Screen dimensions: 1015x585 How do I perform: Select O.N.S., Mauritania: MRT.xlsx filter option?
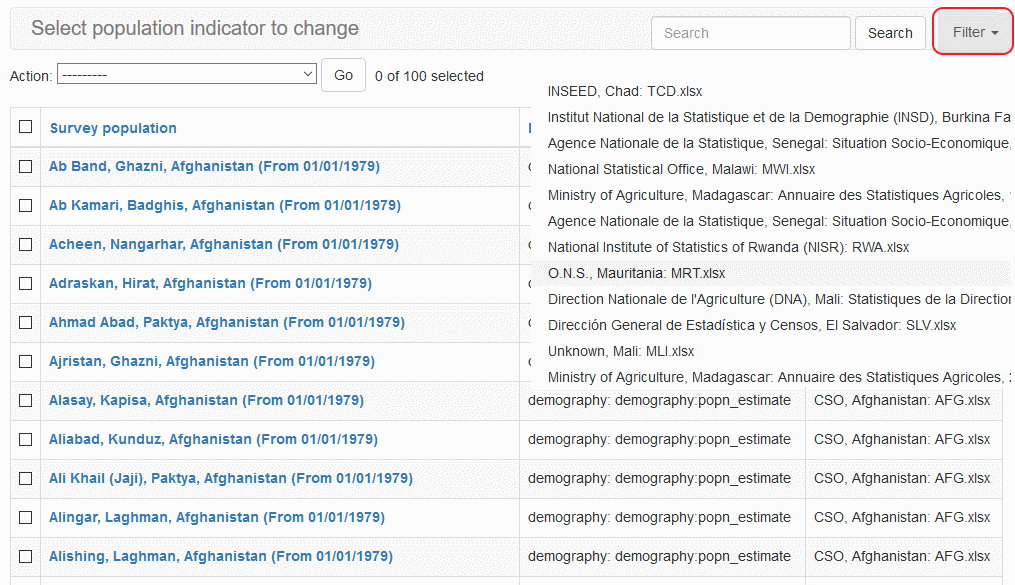pyautogui.click(x=637, y=273)
